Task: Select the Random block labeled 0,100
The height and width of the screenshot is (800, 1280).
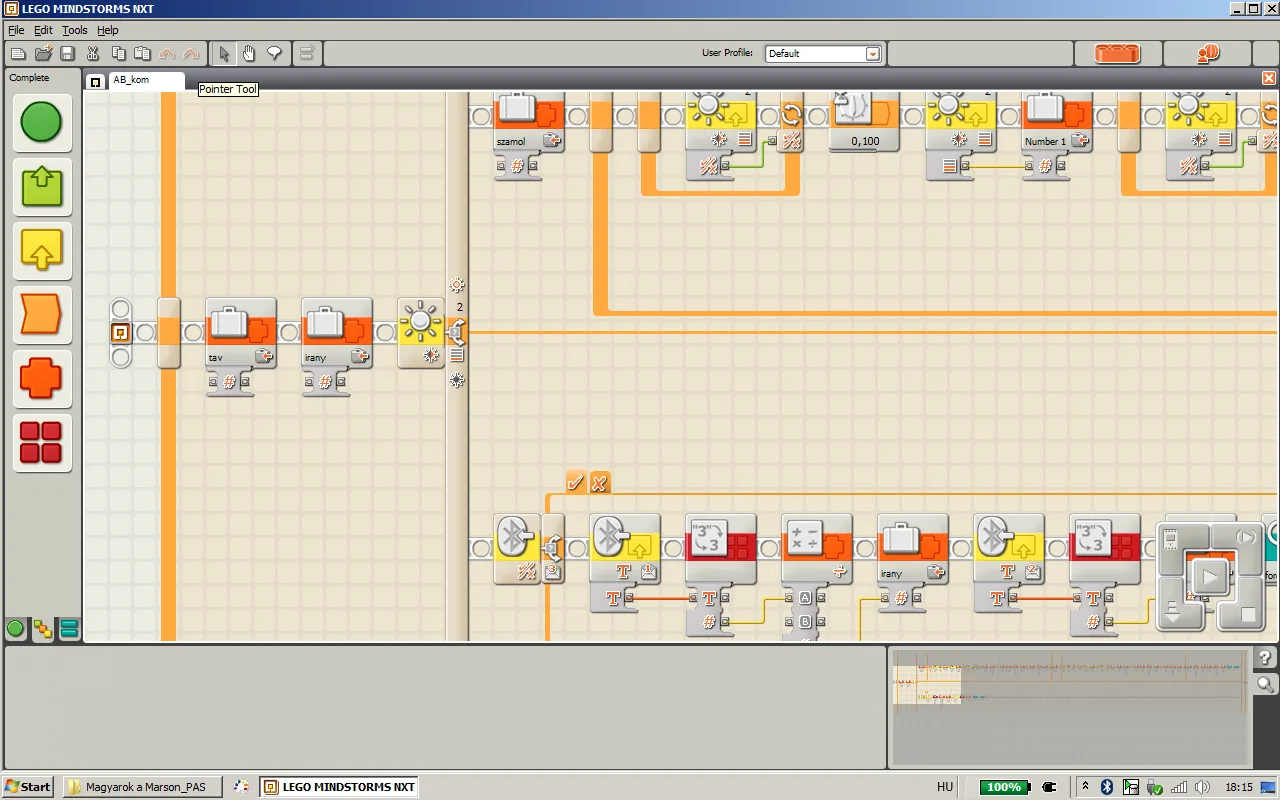Action: click(865, 122)
